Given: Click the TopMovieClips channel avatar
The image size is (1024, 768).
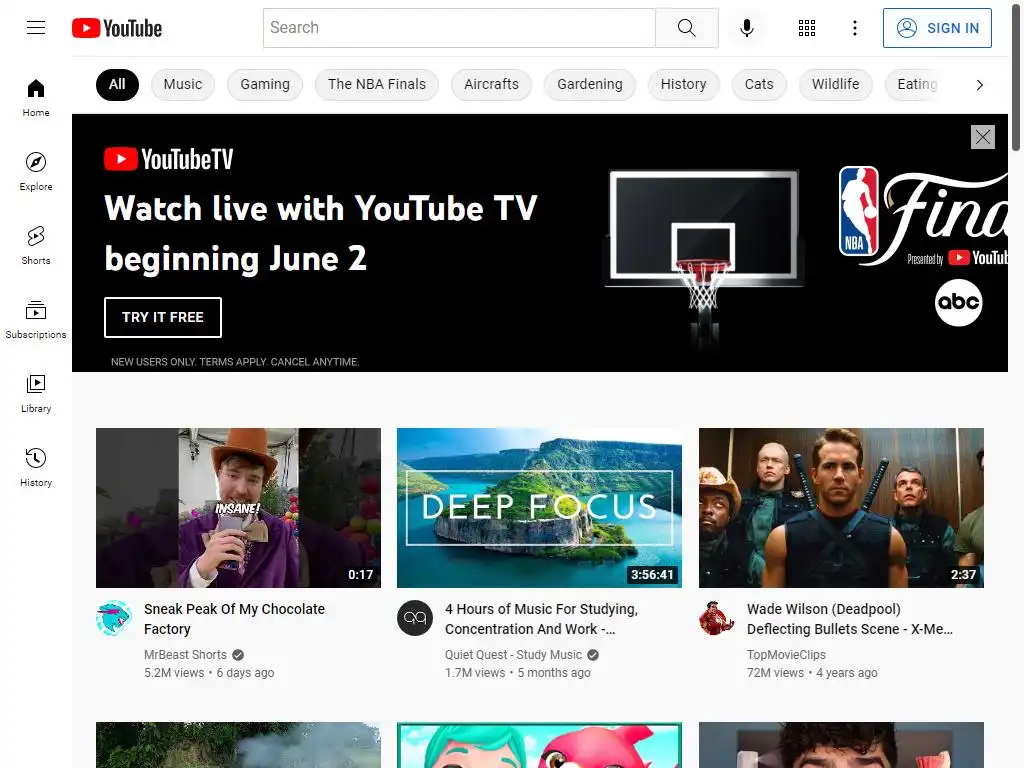Looking at the screenshot, I should (x=716, y=618).
